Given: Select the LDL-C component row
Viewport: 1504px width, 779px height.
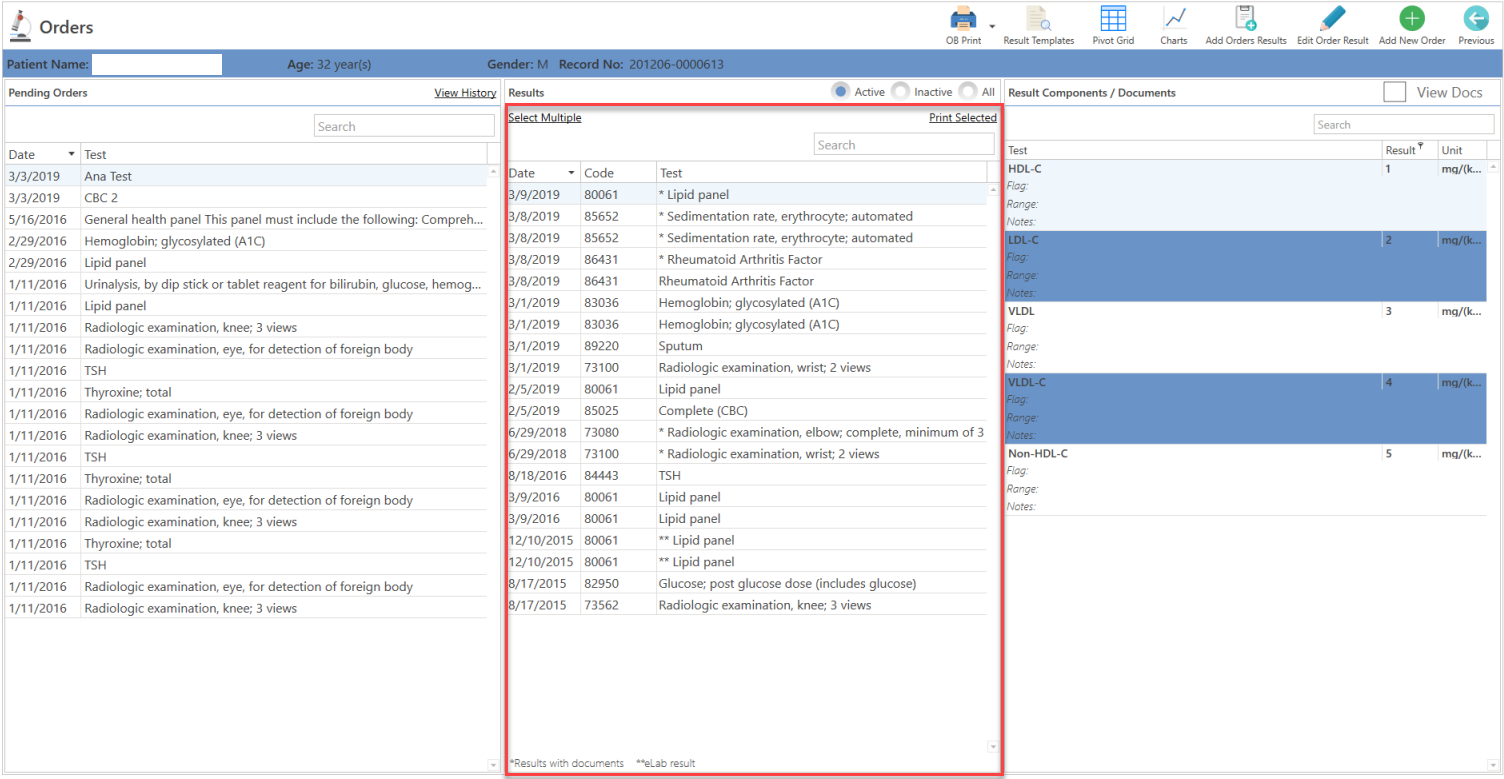Looking at the screenshot, I should click(x=1246, y=266).
